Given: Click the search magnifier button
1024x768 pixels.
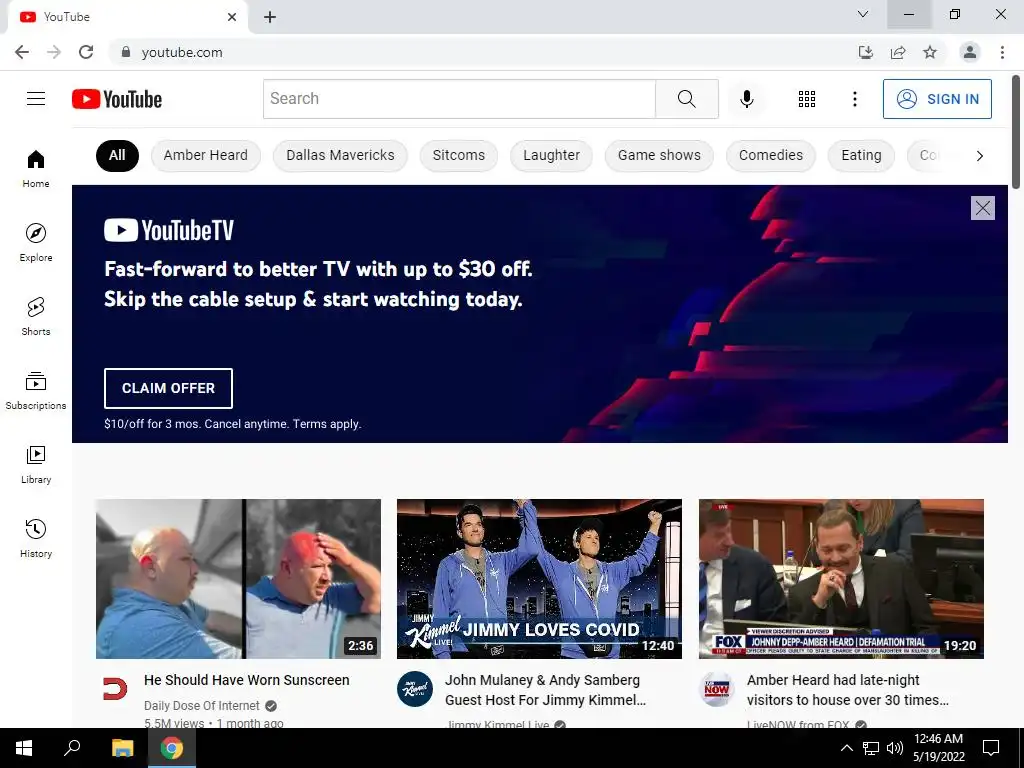Looking at the screenshot, I should tap(686, 99).
